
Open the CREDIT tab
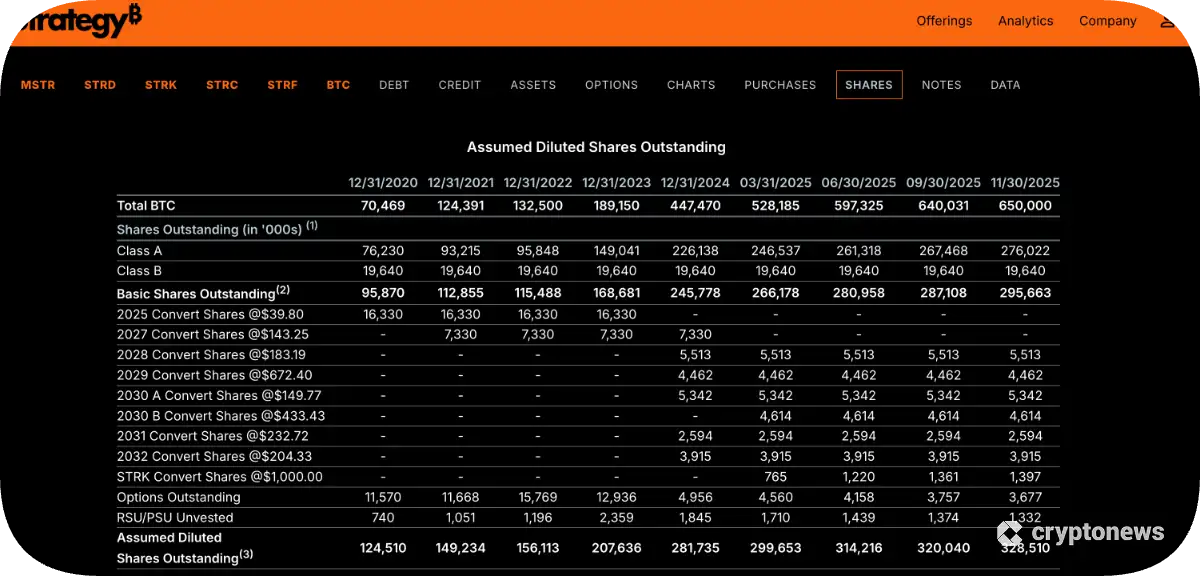click(x=460, y=85)
